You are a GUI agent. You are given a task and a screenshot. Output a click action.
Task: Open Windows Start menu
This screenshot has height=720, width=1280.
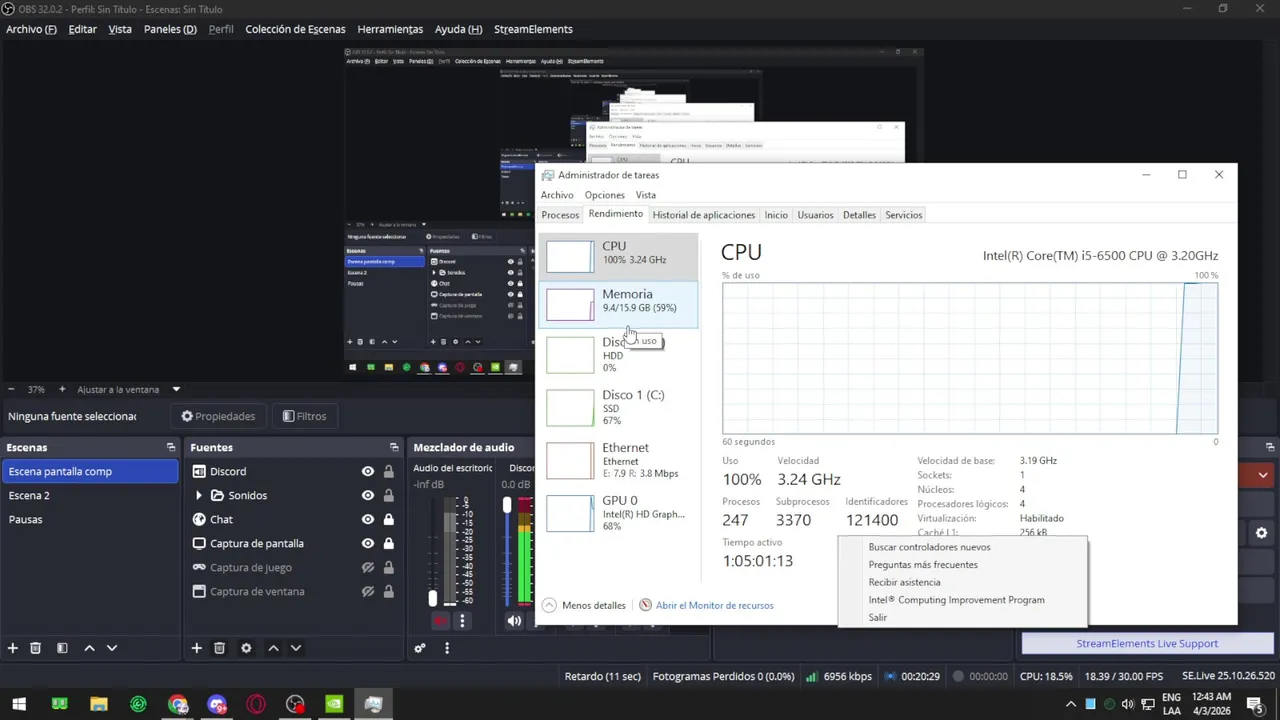point(19,704)
